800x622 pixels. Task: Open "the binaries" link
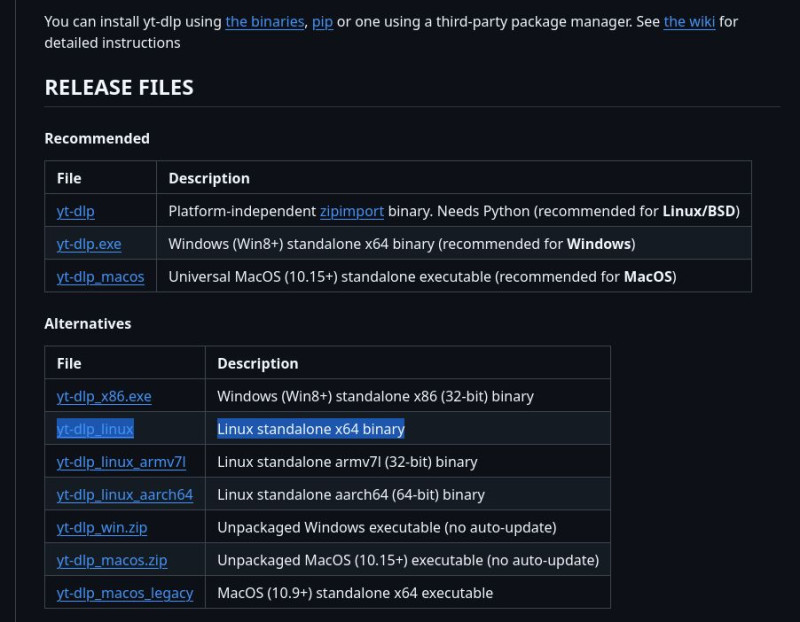click(265, 21)
